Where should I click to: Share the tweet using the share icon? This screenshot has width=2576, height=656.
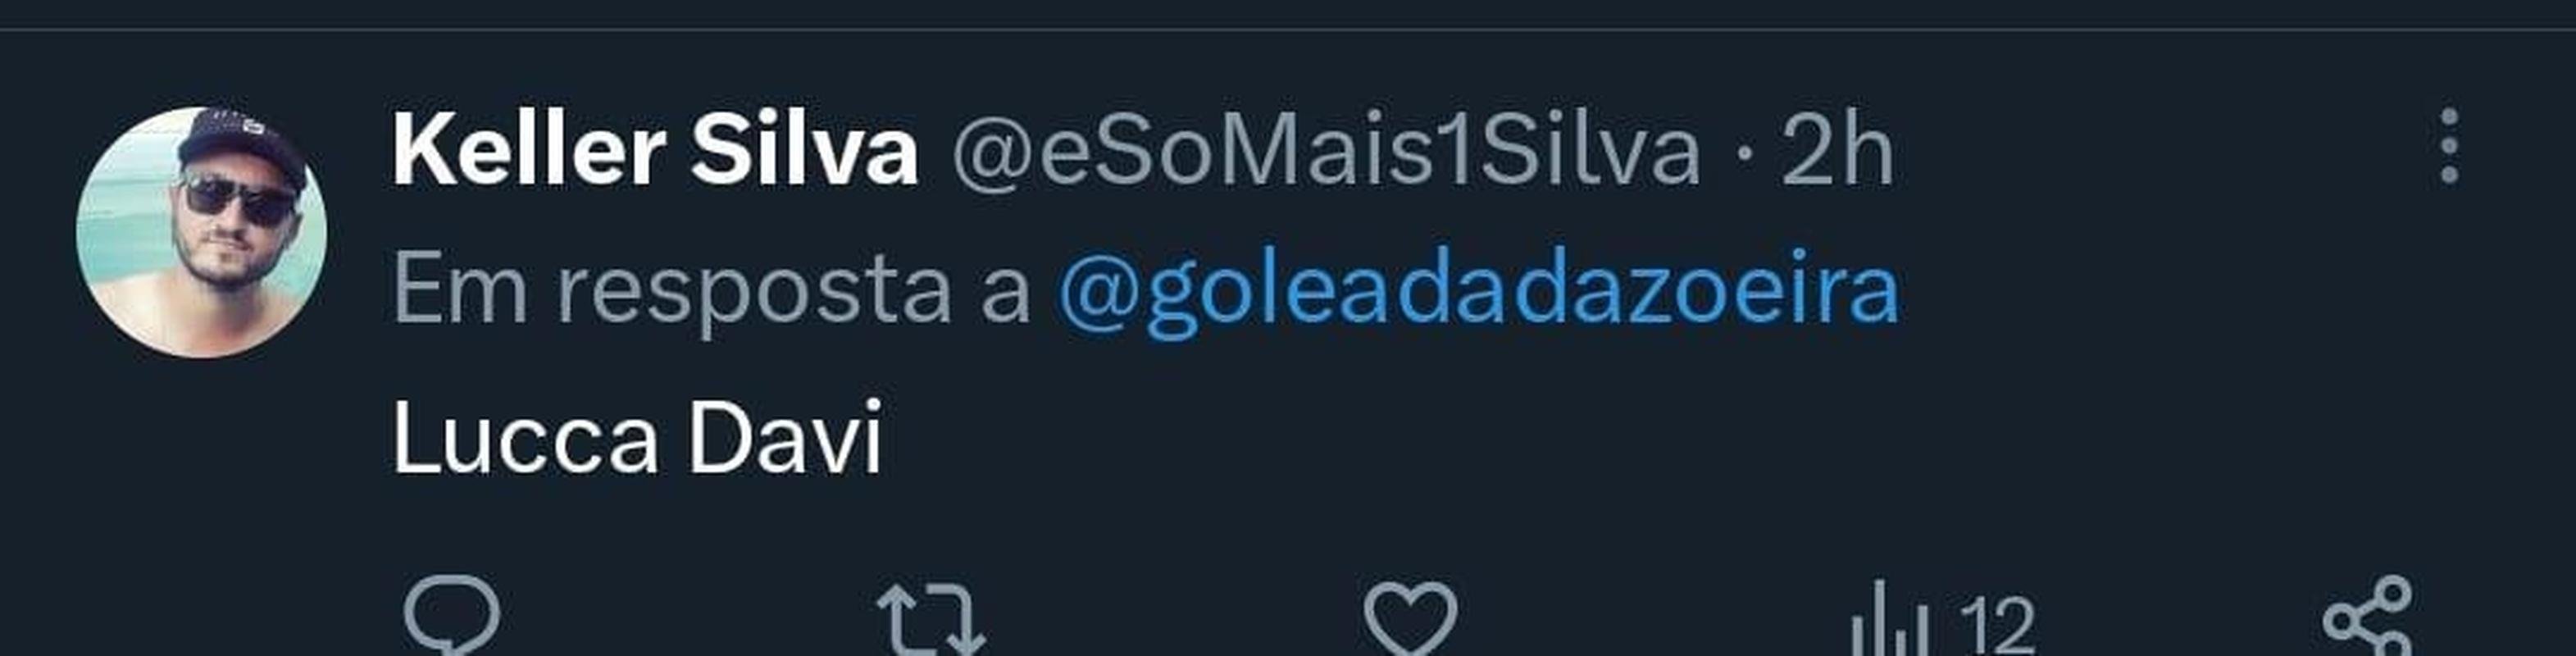click(2367, 617)
